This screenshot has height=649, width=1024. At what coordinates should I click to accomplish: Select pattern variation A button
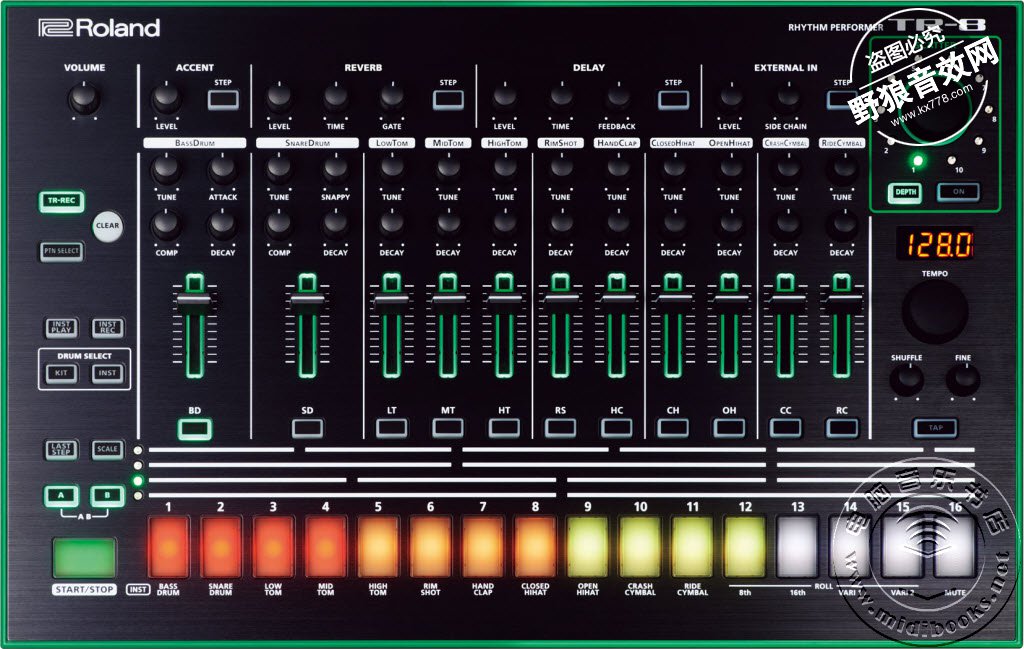[x=61, y=496]
